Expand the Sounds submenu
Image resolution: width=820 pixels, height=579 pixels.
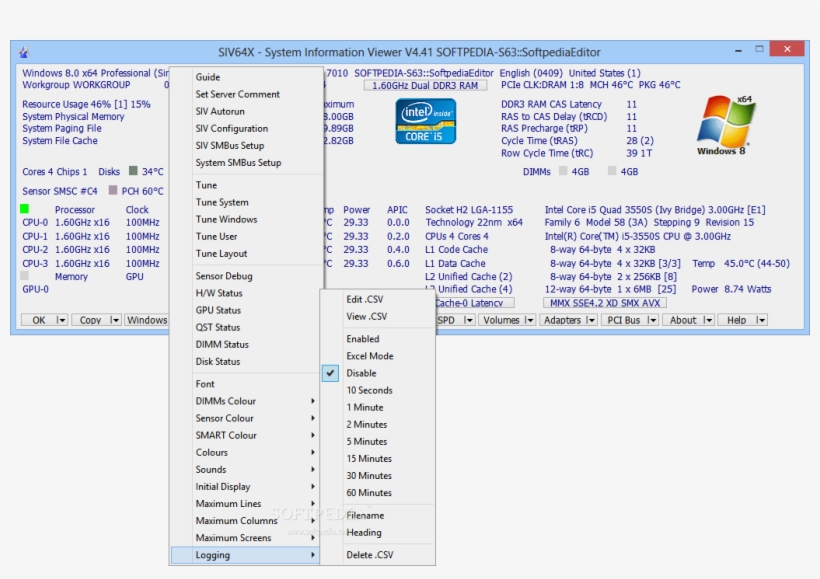[245, 470]
